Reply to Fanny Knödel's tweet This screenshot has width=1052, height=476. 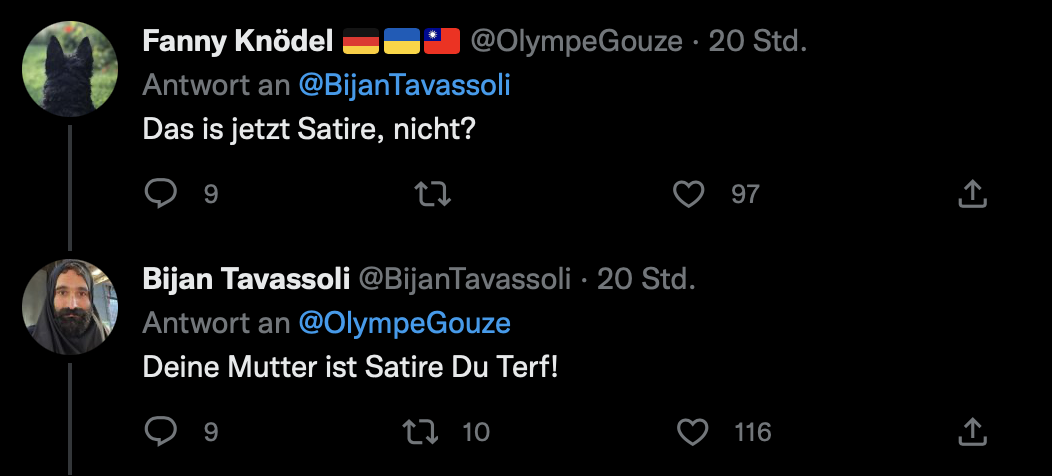pos(160,194)
